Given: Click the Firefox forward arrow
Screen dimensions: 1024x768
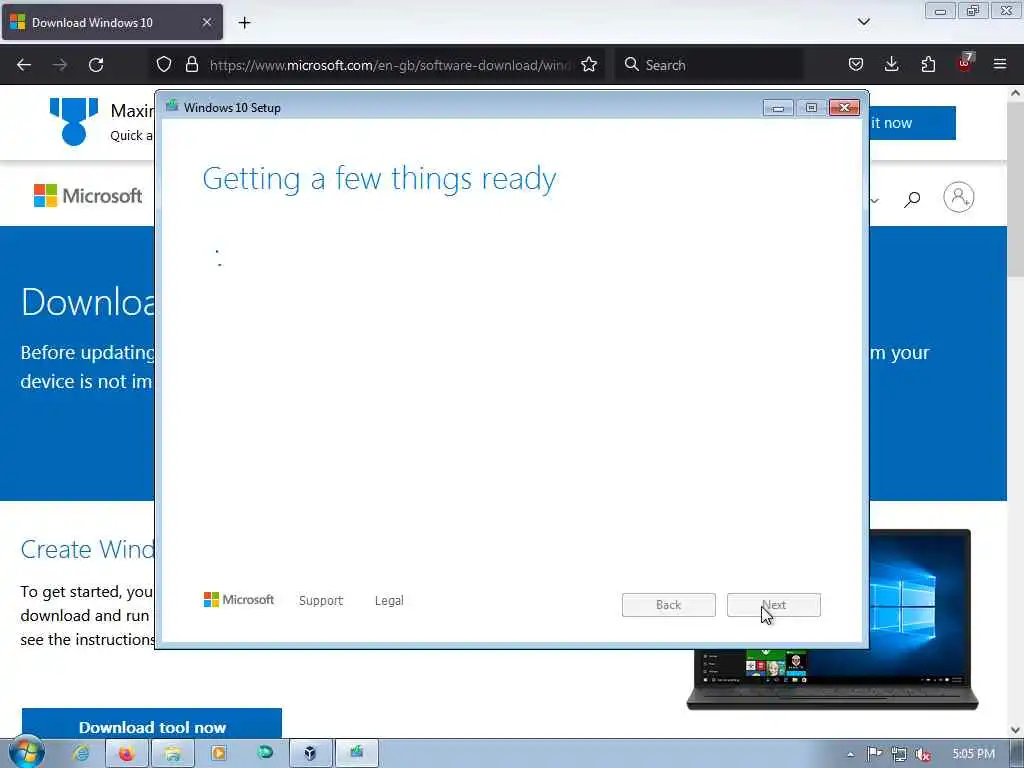Looking at the screenshot, I should [x=60, y=65].
